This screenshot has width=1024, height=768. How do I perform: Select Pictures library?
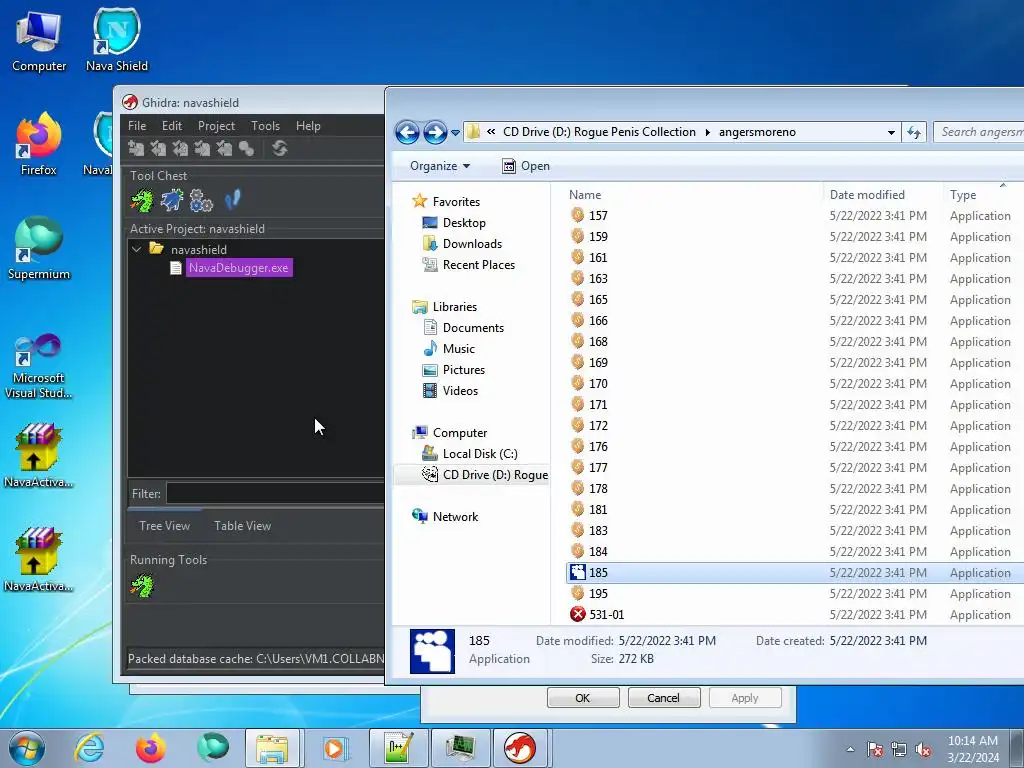464,370
